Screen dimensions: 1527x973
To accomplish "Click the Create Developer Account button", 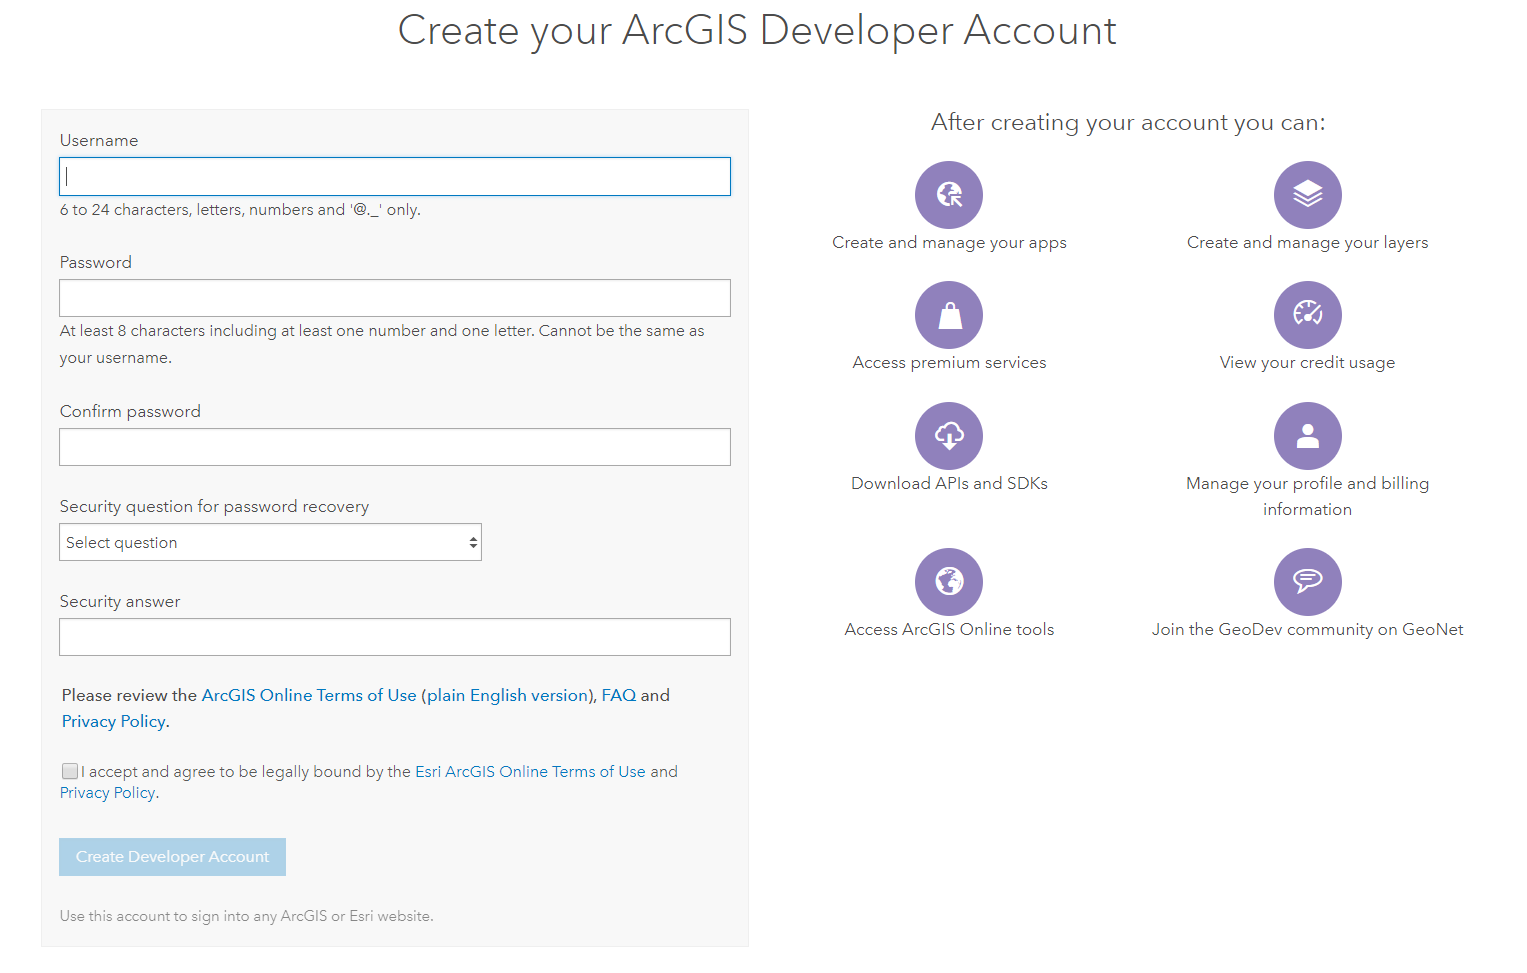I will click(172, 857).
